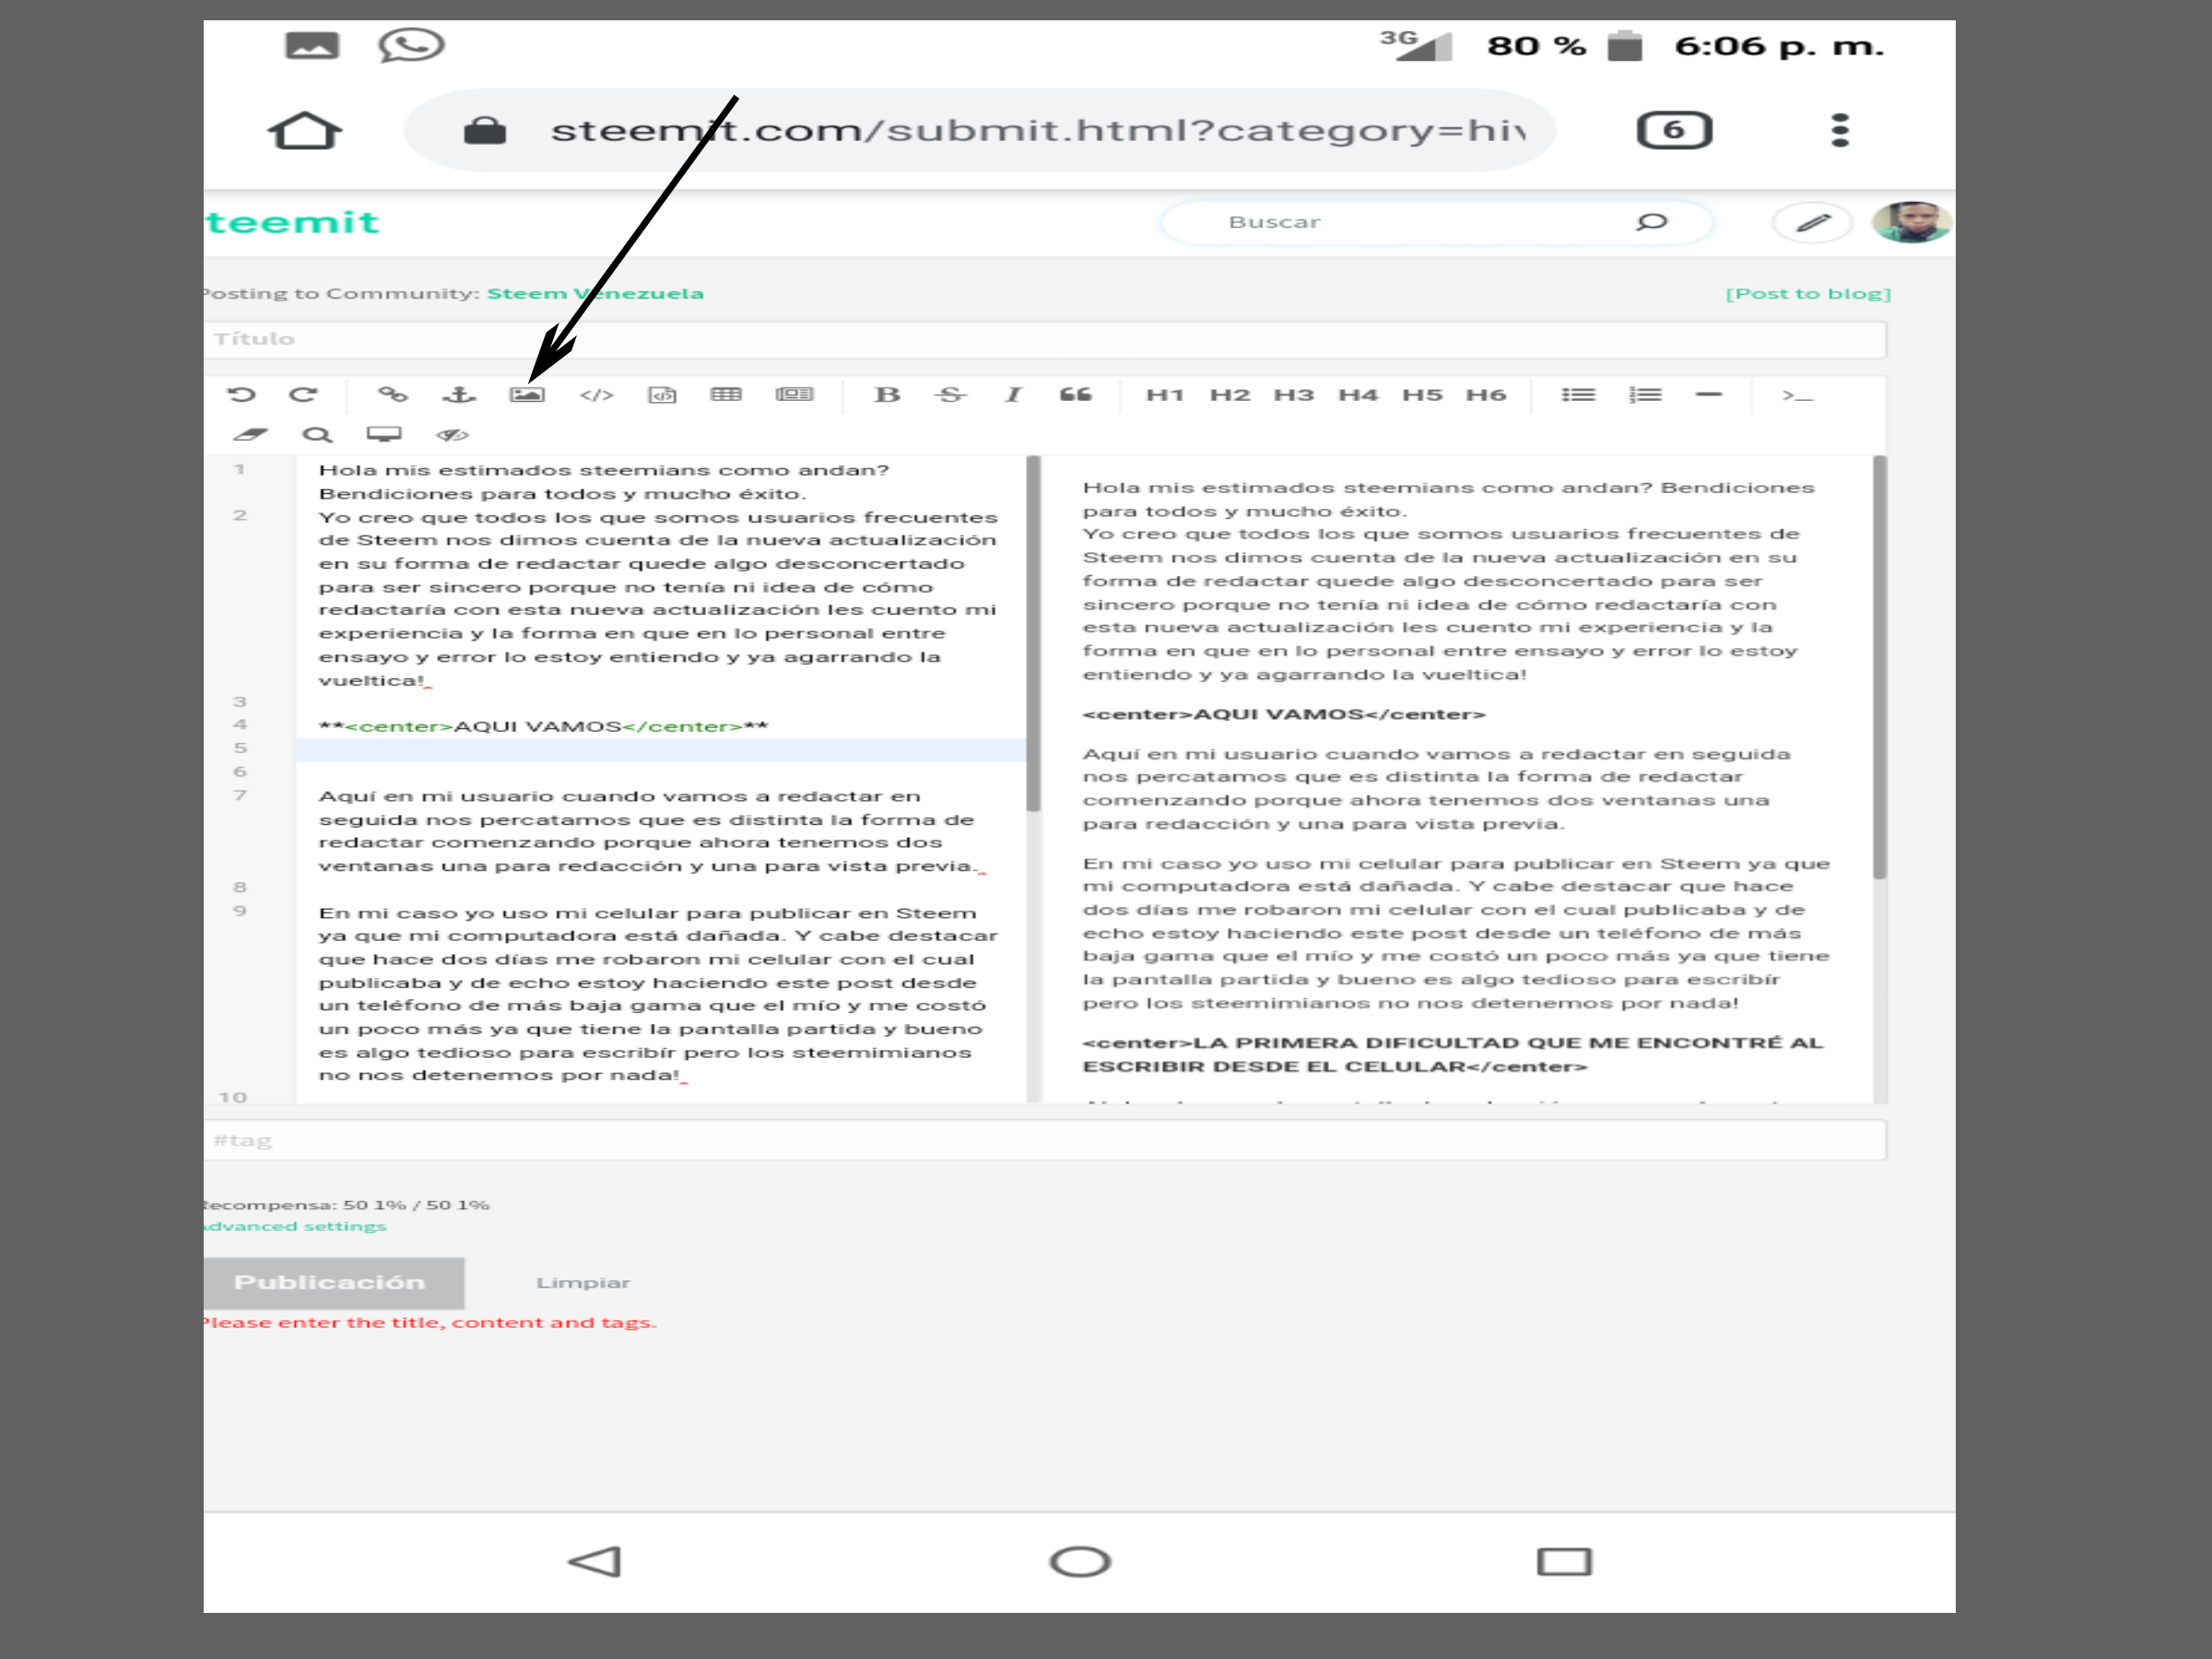Insert inline code with the </> icon

tap(596, 395)
